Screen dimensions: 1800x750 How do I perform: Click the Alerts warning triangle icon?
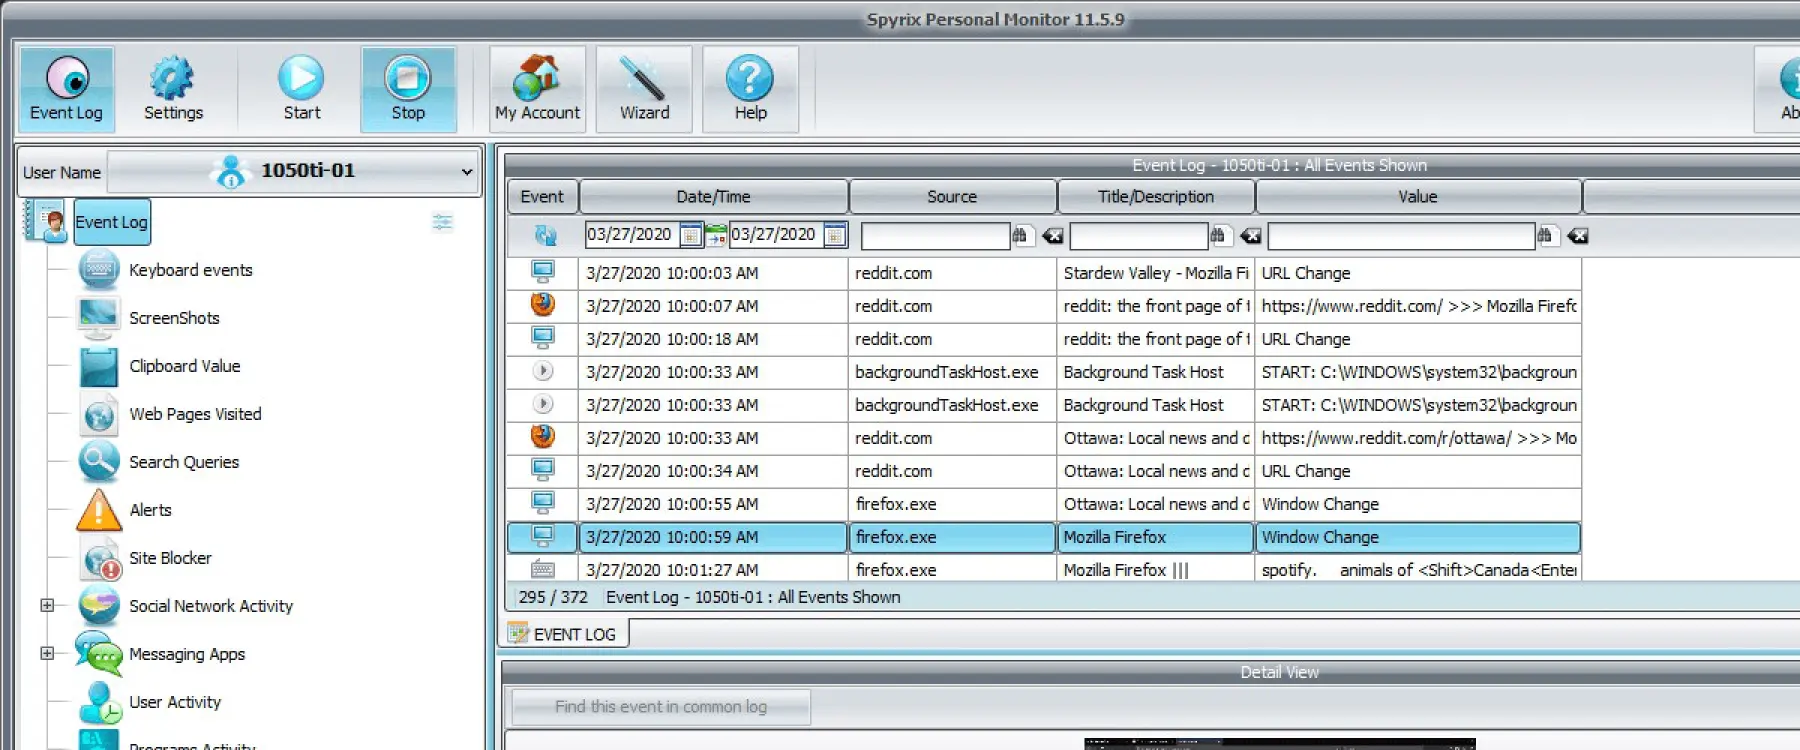tap(99, 510)
